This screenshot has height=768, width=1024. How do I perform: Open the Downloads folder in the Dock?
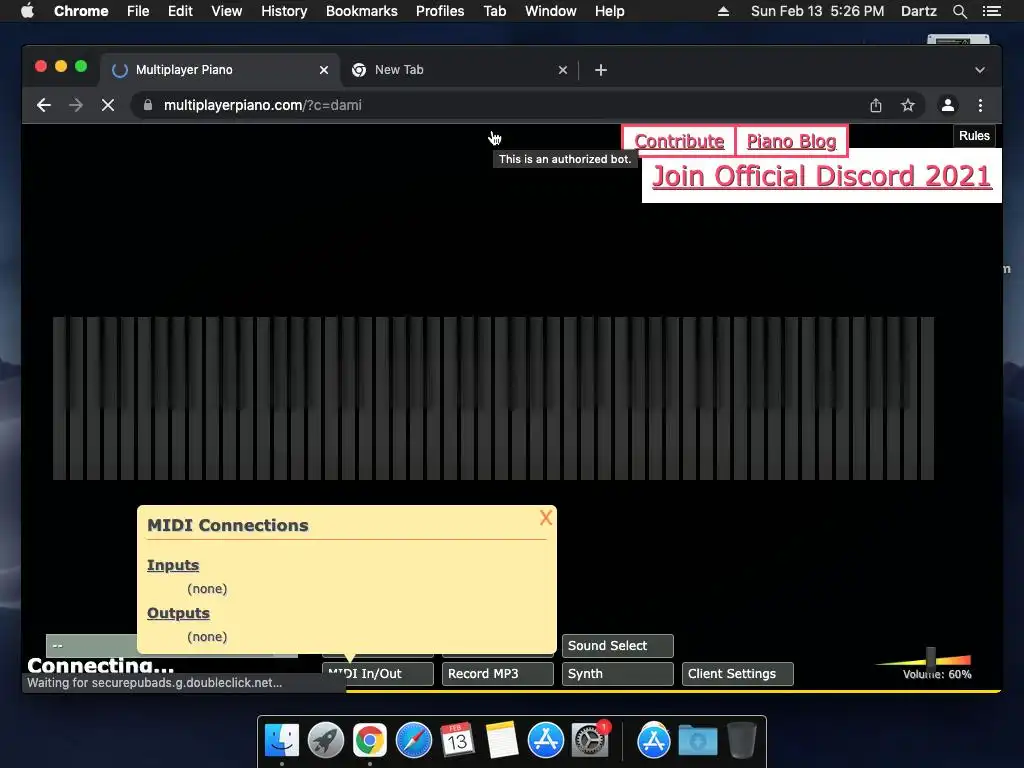point(697,741)
